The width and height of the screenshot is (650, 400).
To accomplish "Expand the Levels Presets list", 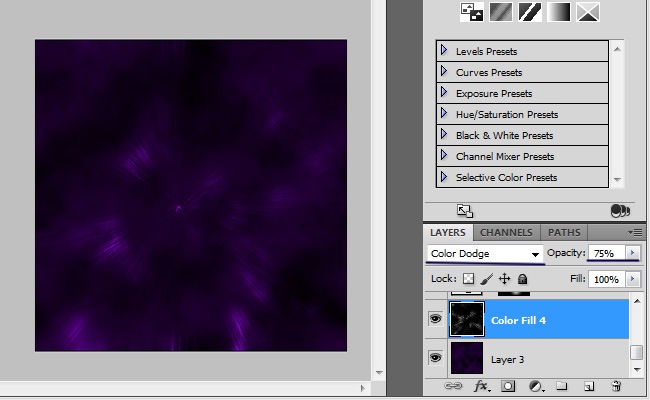I will tap(444, 50).
